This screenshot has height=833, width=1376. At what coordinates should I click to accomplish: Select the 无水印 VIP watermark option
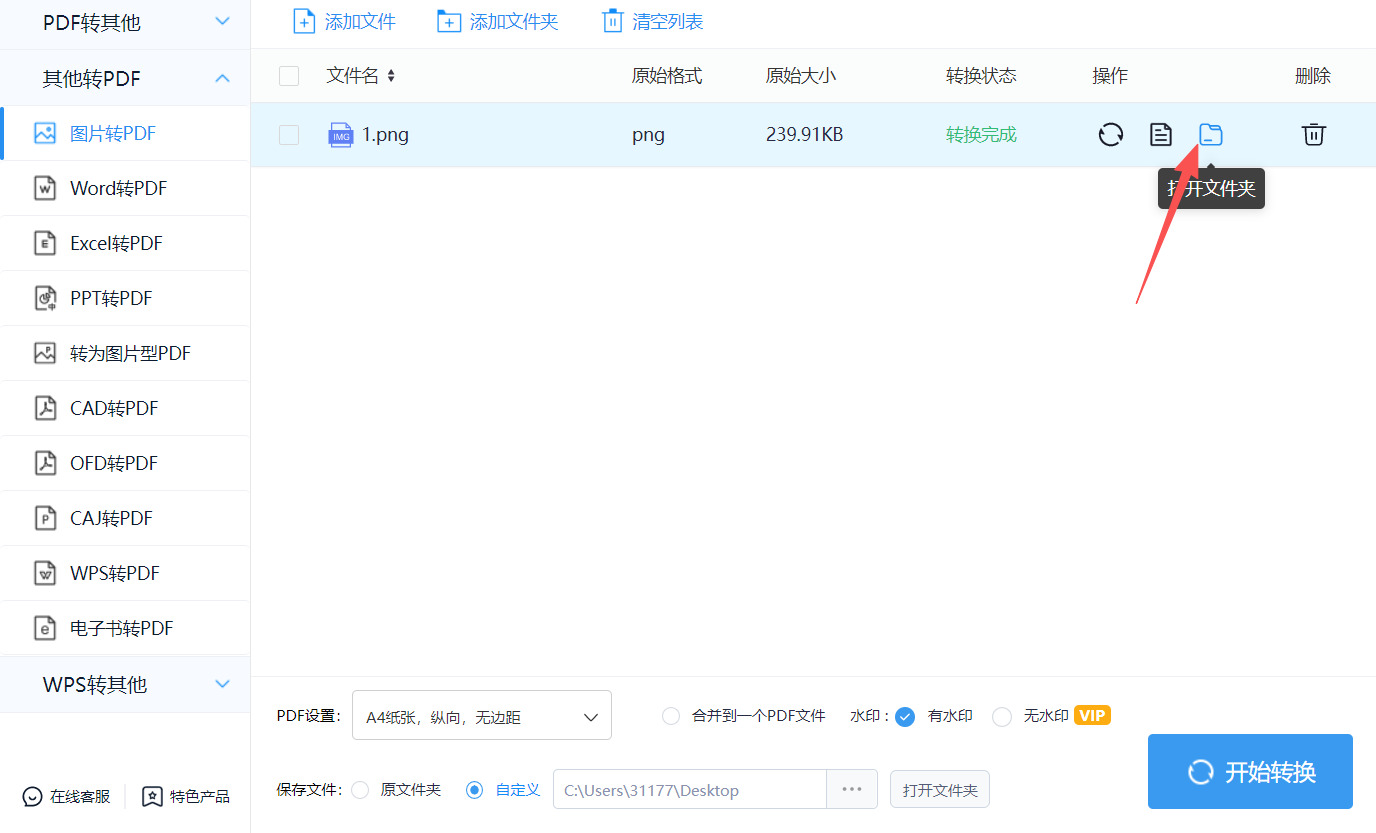coord(1002,716)
